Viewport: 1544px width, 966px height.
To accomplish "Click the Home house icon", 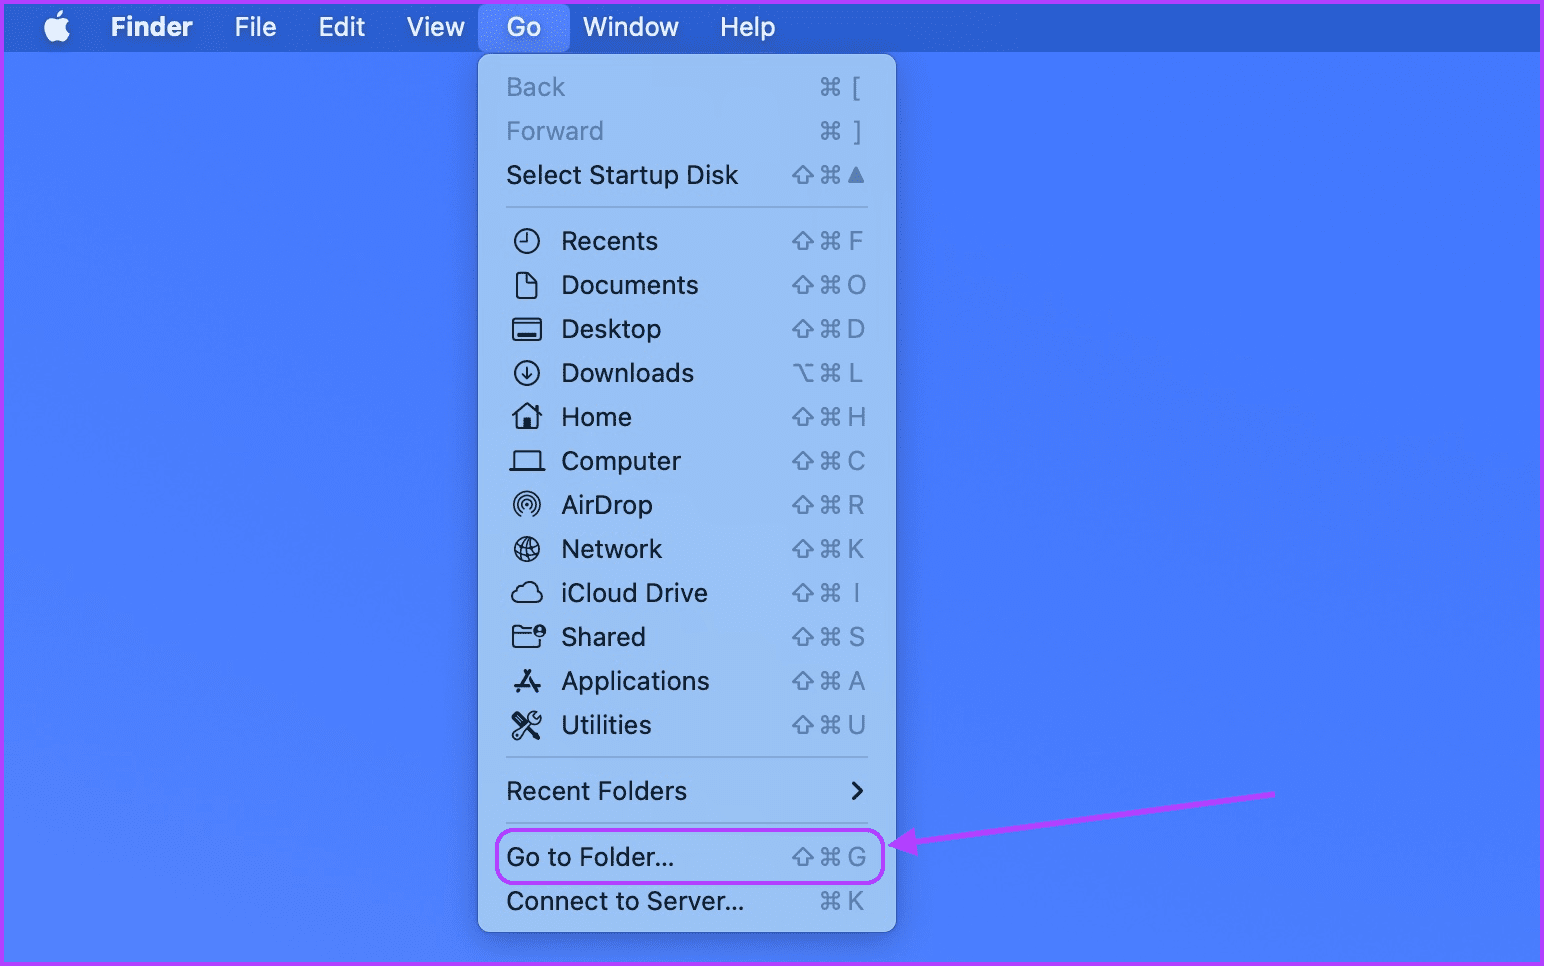I will coord(527,416).
